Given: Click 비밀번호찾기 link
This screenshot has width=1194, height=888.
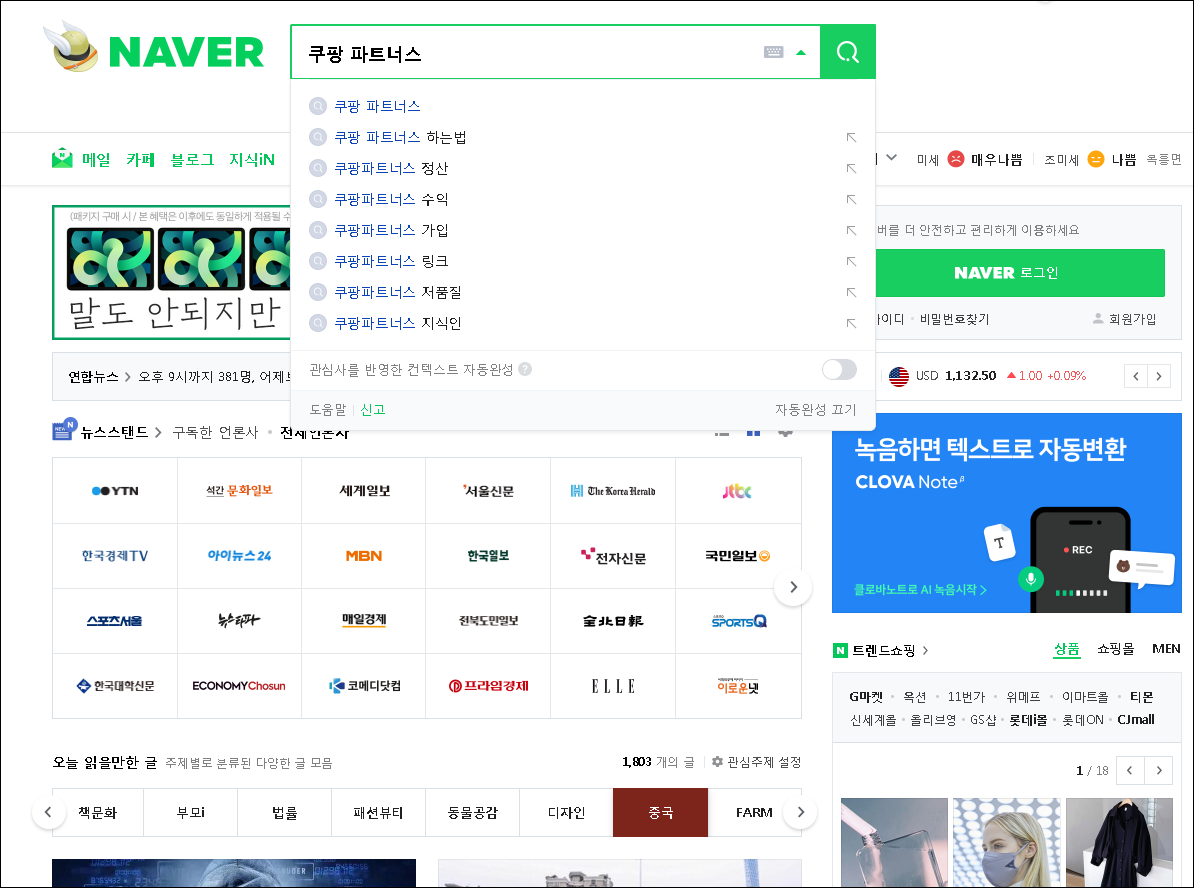Looking at the screenshot, I should (x=954, y=319).
